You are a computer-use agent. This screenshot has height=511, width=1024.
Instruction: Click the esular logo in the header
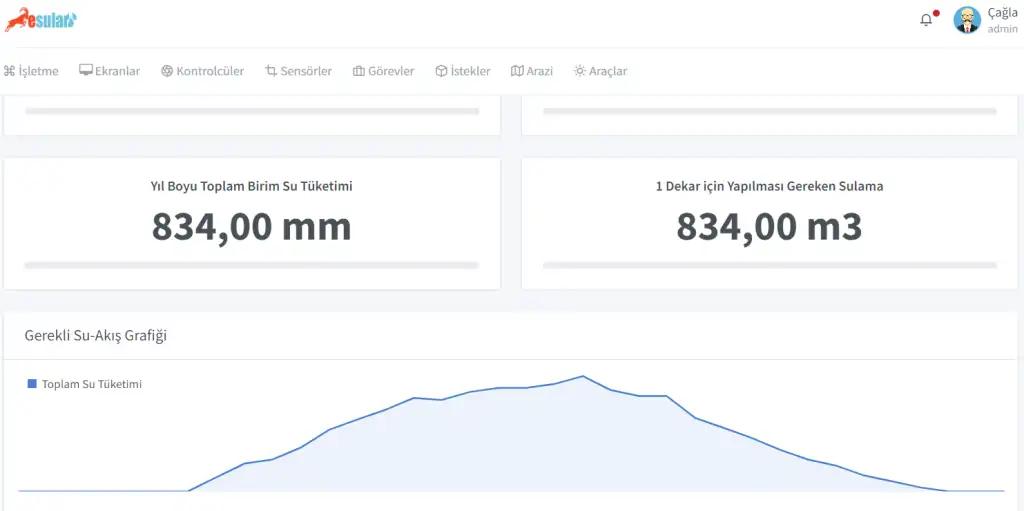click(40, 20)
